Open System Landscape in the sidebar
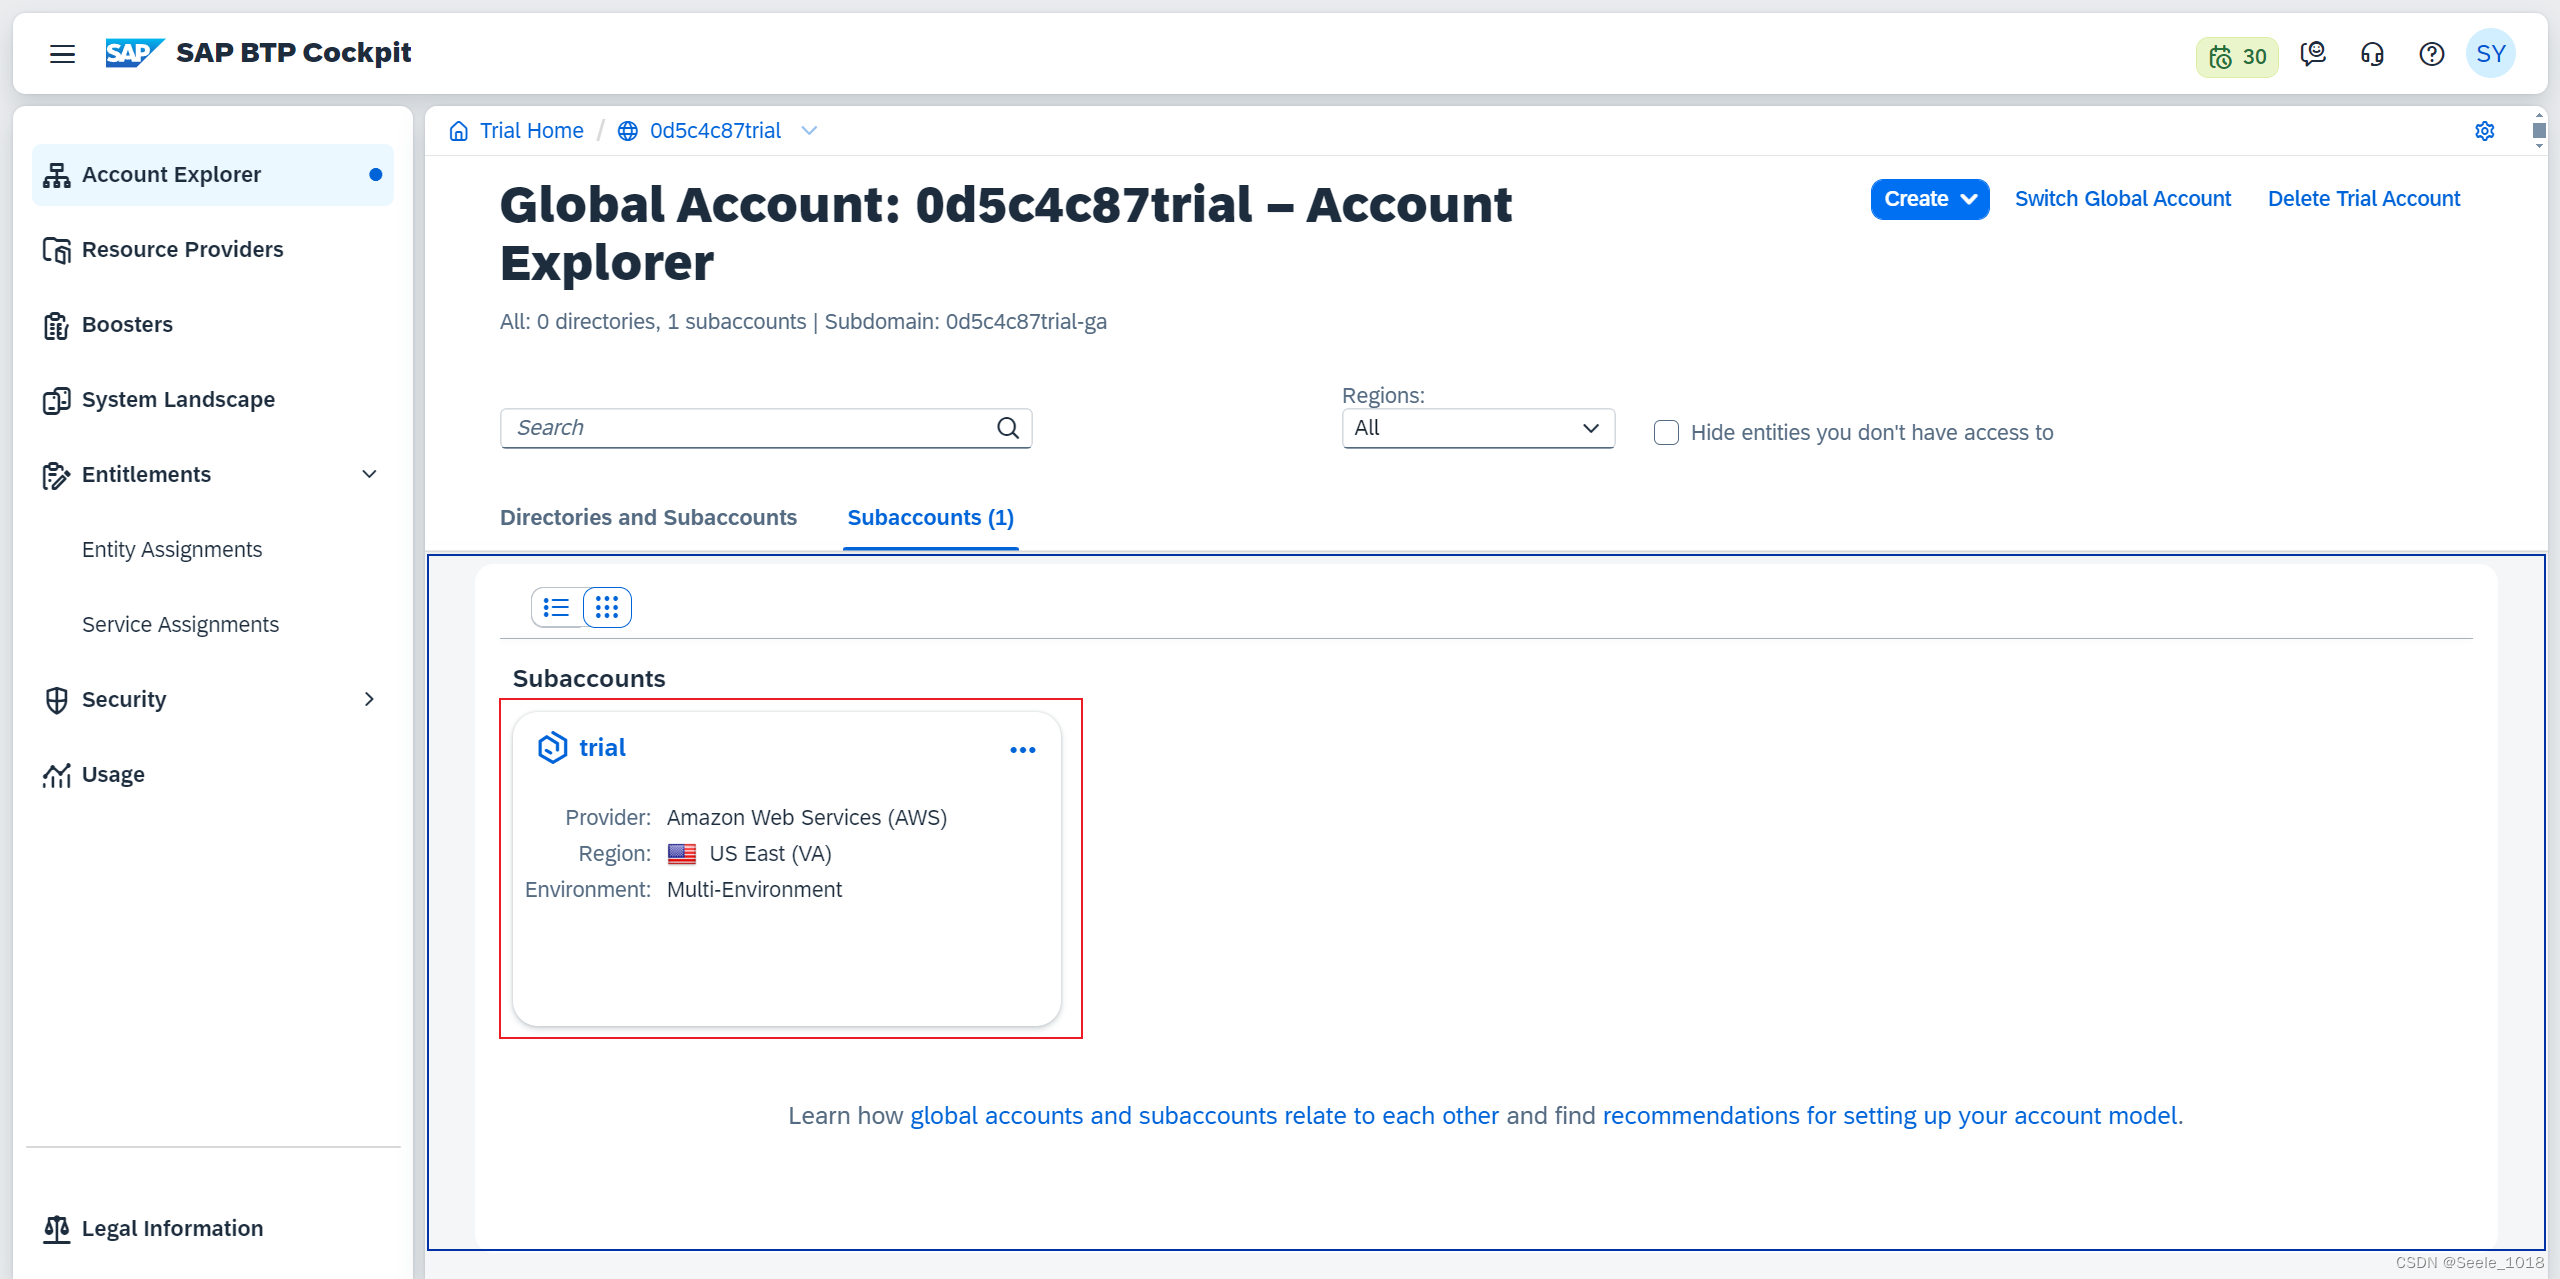The height and width of the screenshot is (1279, 2560). (213, 400)
